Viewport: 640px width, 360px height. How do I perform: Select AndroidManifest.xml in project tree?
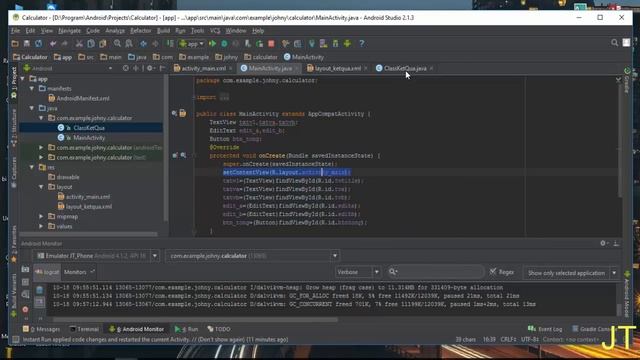click(83, 98)
